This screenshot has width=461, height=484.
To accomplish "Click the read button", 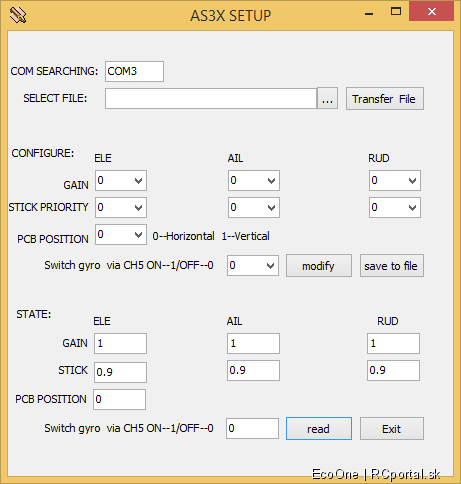I will point(319,428).
